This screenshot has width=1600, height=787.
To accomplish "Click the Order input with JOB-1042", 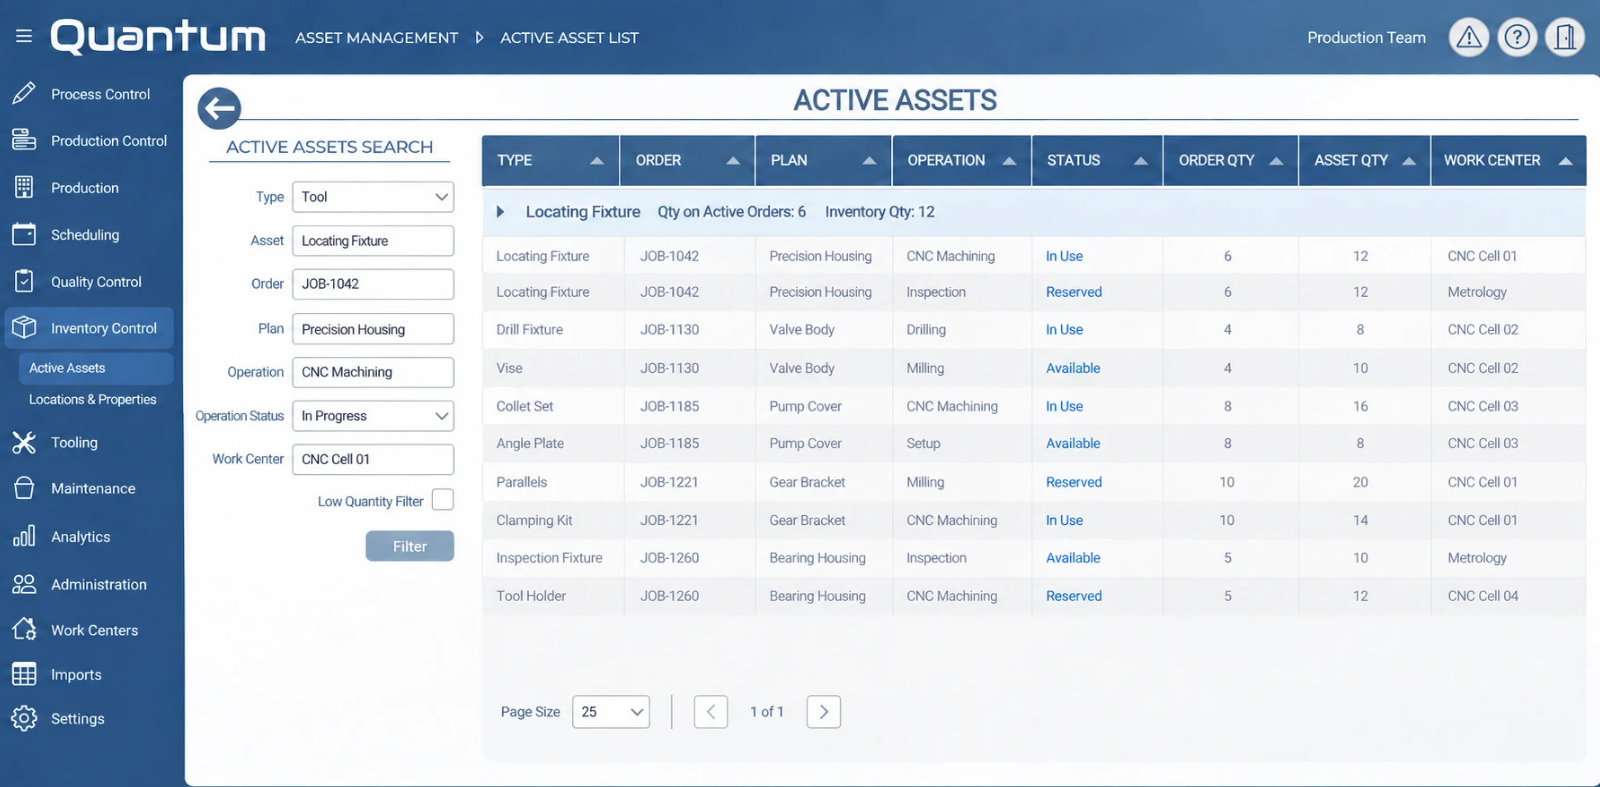I will tap(373, 284).
